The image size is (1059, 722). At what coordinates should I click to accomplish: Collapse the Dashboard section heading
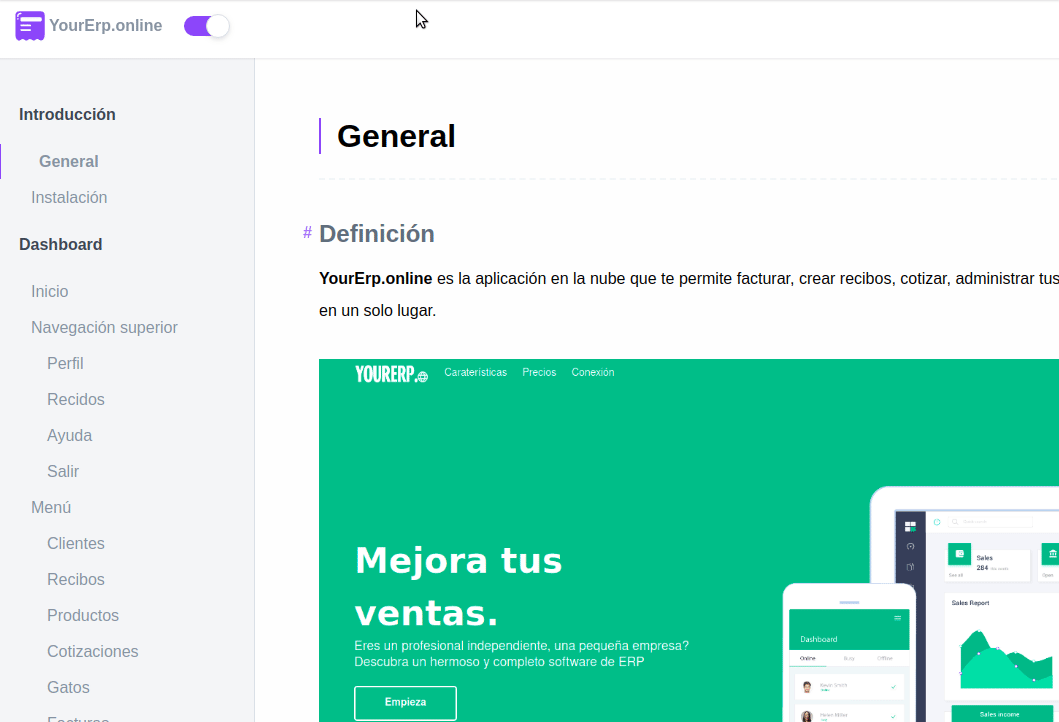point(60,244)
